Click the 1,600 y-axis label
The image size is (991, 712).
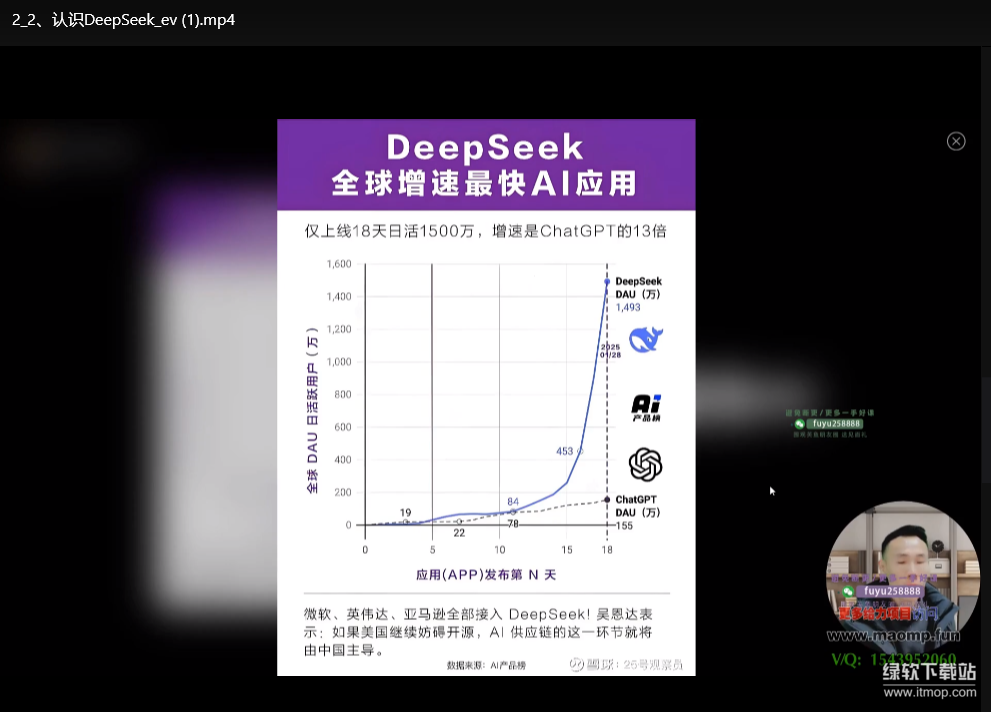[x=339, y=263]
